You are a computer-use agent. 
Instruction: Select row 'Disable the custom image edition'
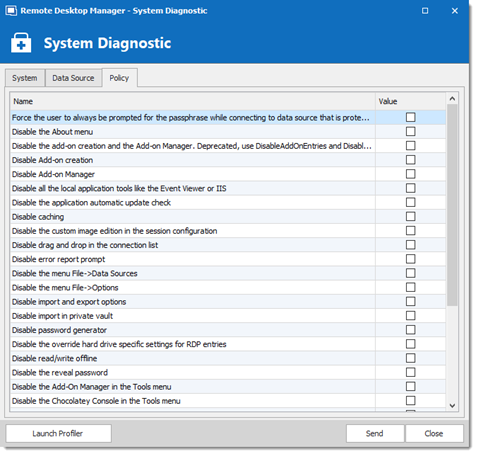228,231
